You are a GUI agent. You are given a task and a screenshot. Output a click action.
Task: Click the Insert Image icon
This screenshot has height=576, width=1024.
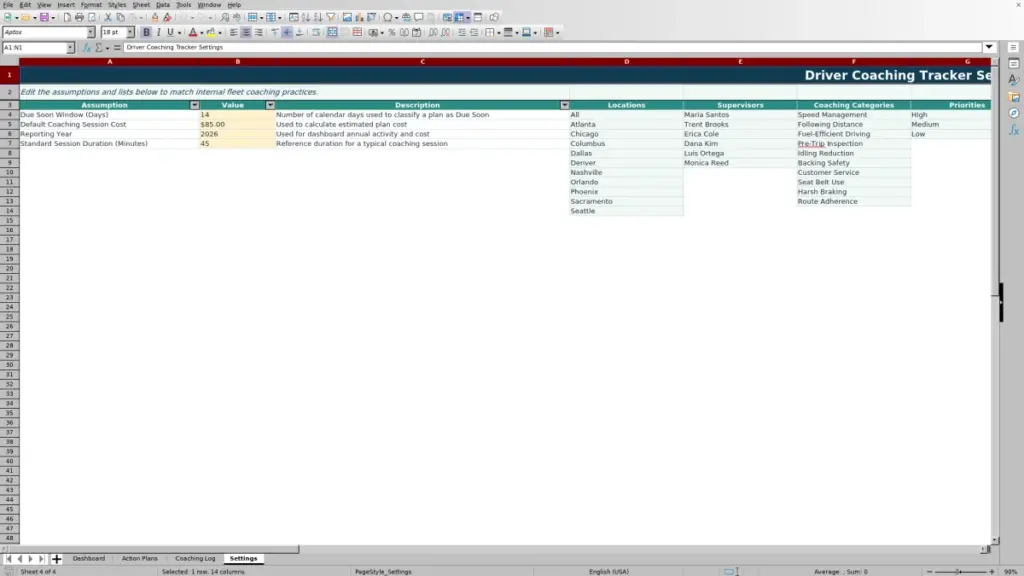[x=347, y=17]
